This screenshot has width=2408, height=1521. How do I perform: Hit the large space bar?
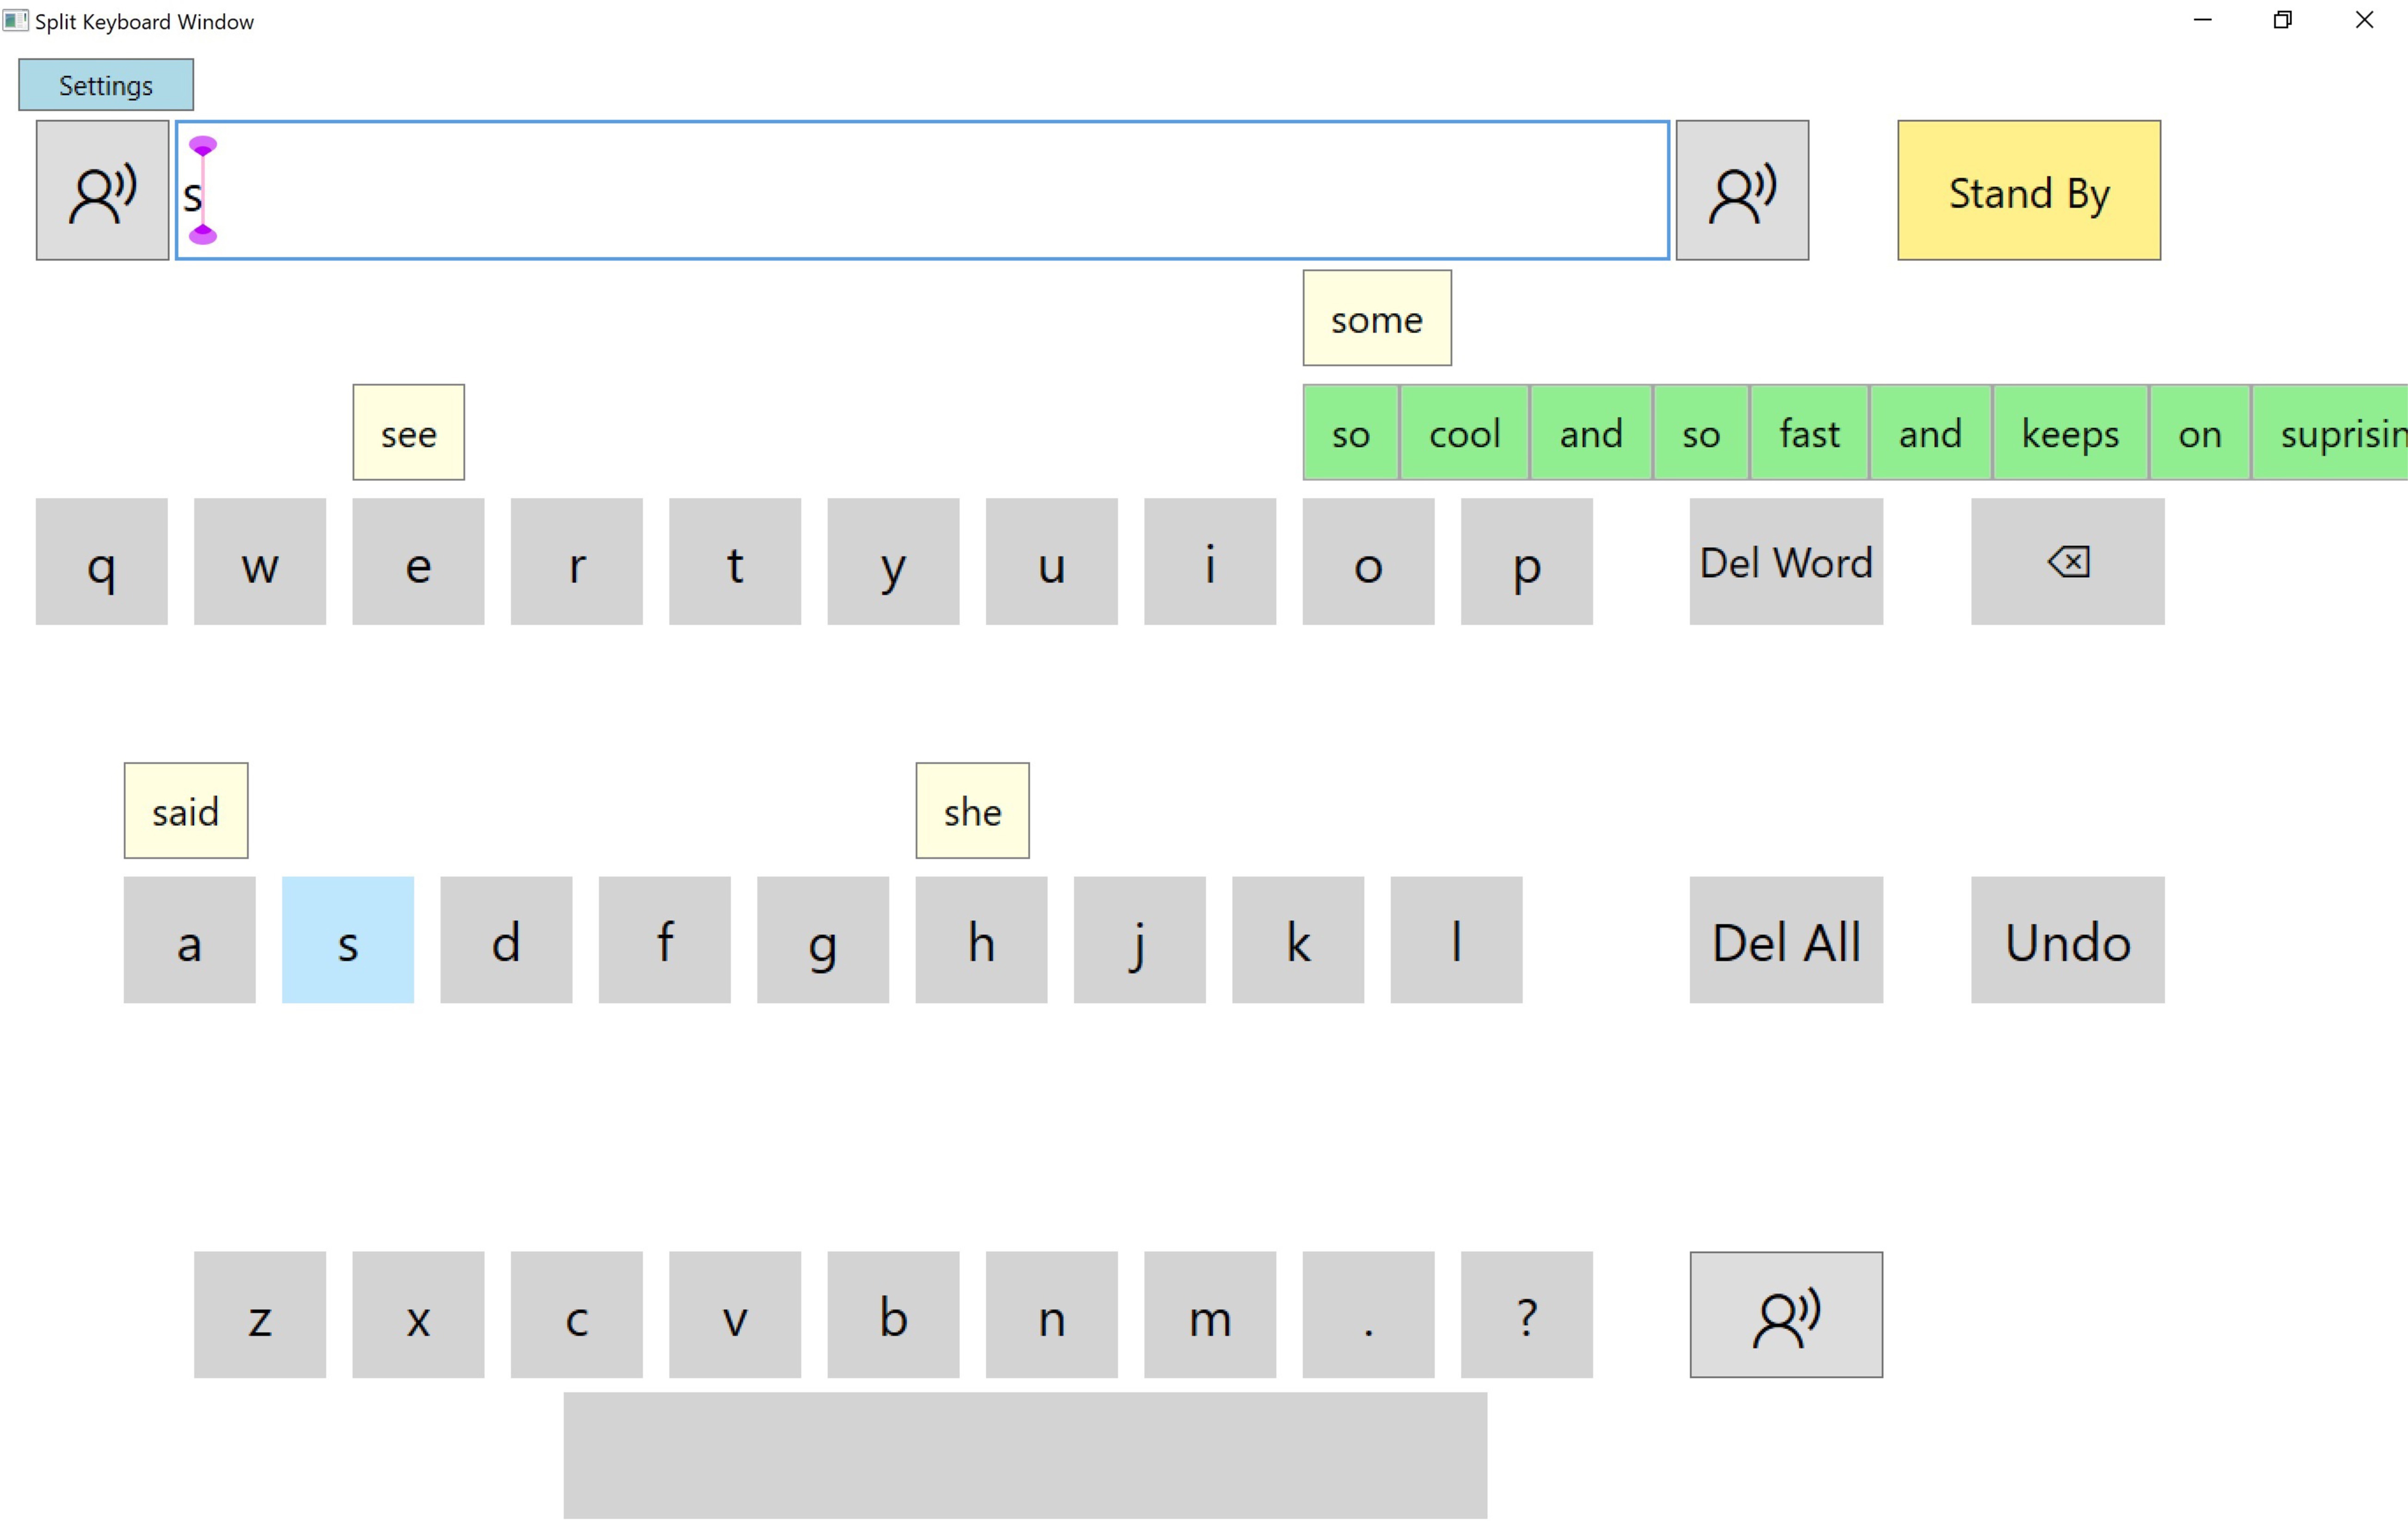(1024, 1455)
